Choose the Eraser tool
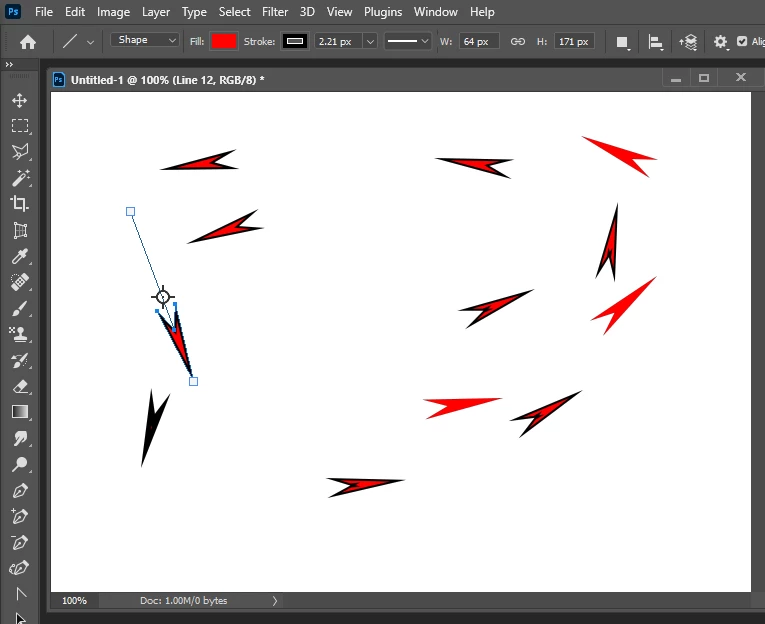The width and height of the screenshot is (765, 624). [20, 386]
